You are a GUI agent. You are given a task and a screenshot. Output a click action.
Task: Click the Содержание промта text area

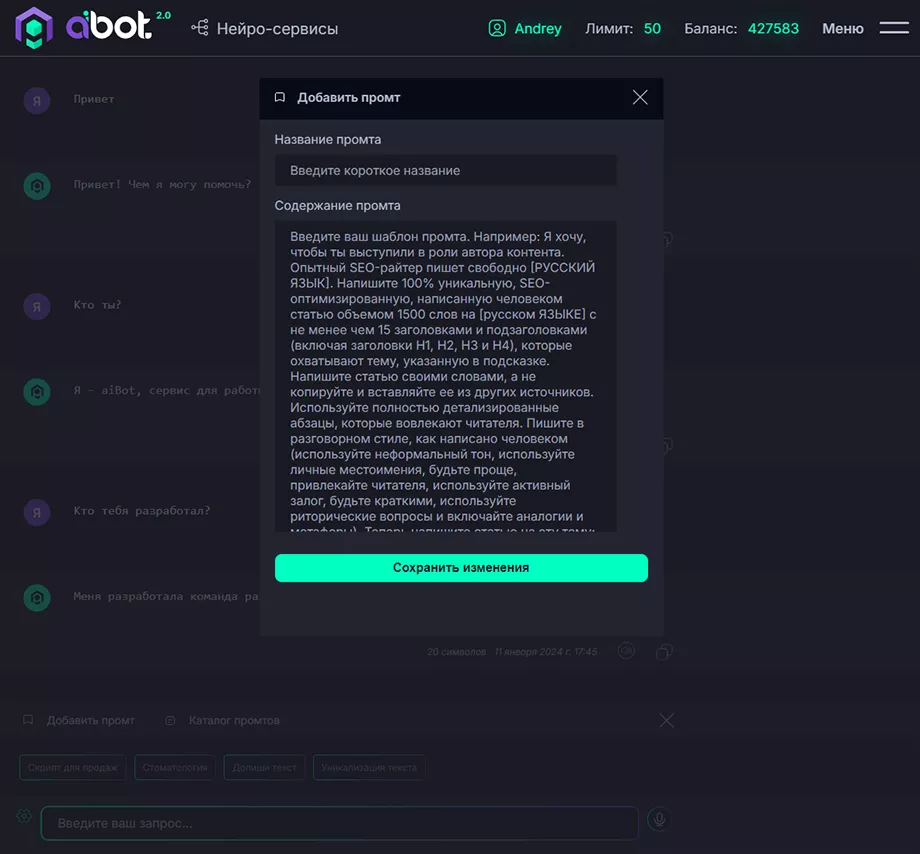(445, 375)
